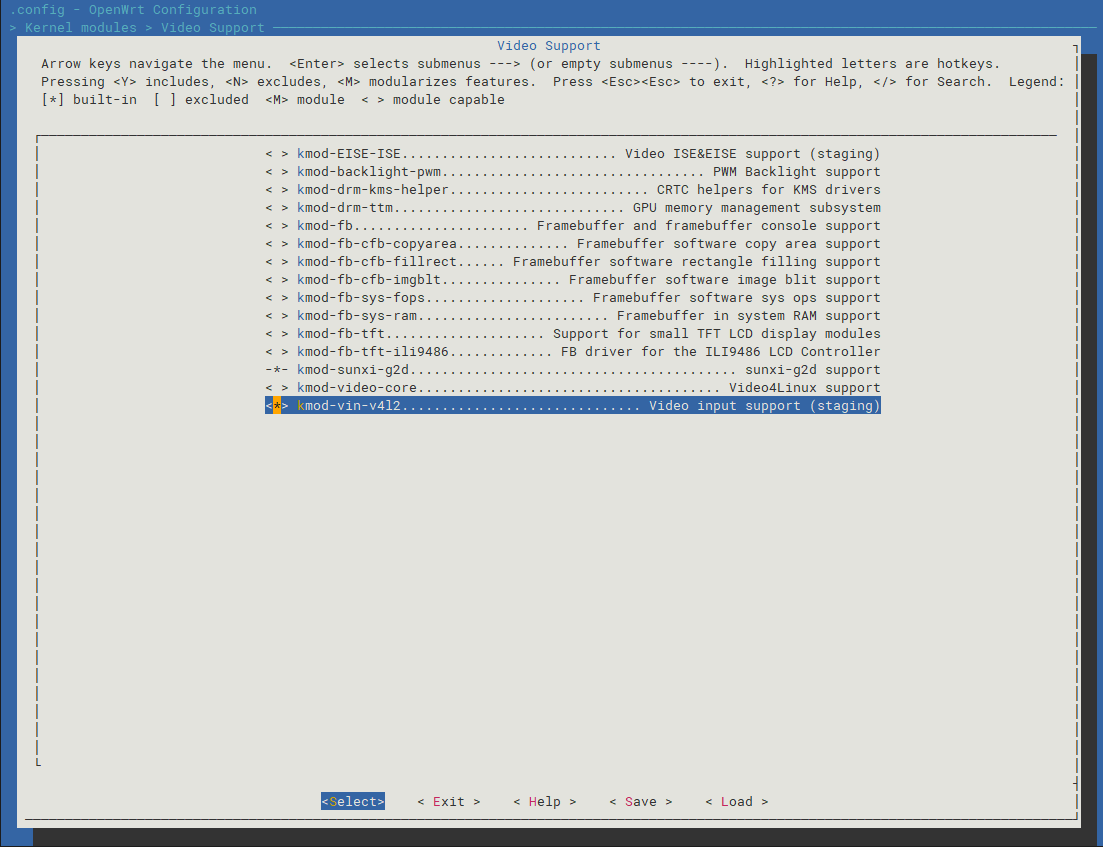Click the Exit button
The width and height of the screenshot is (1103, 847).
449,802
